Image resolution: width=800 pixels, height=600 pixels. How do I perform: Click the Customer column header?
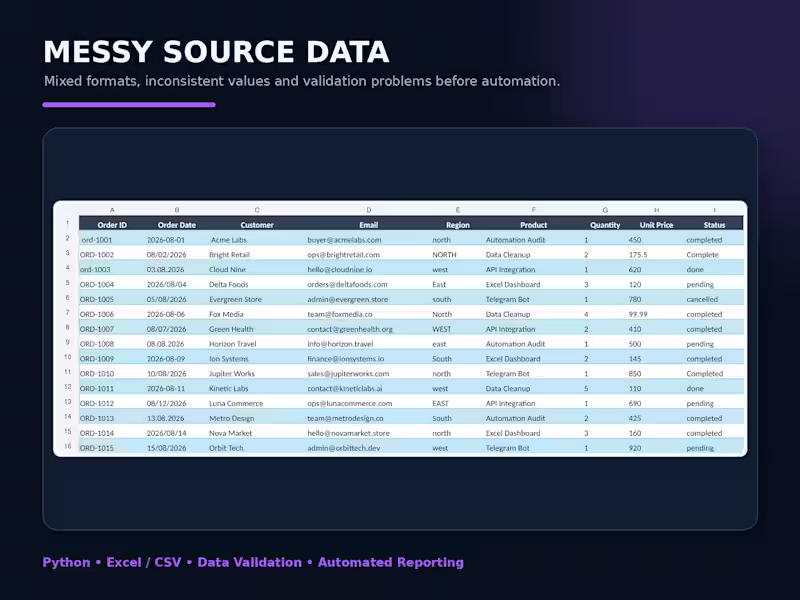click(257, 225)
